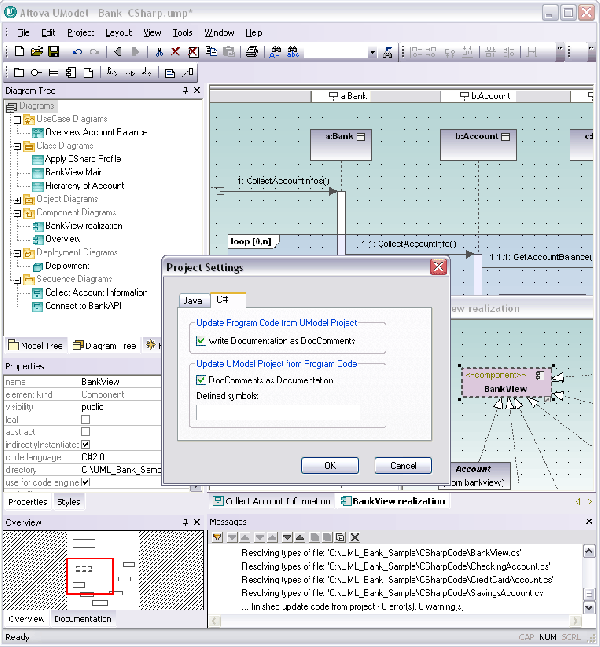Click the Save icon in toolbar
600x647 pixels.
(x=54, y=51)
